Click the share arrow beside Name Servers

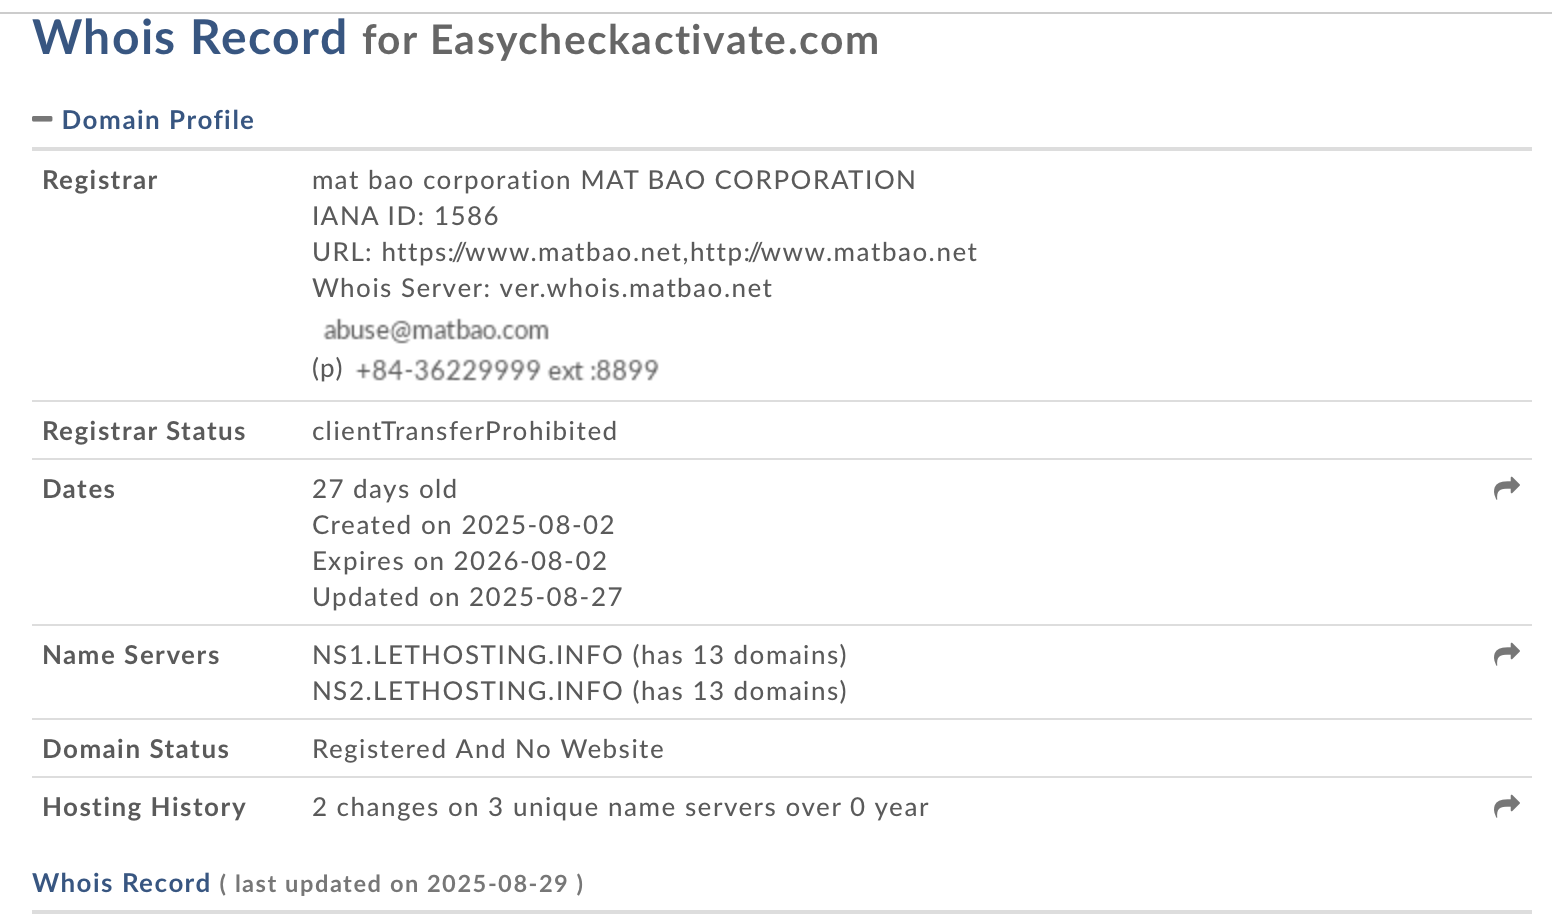click(x=1506, y=654)
